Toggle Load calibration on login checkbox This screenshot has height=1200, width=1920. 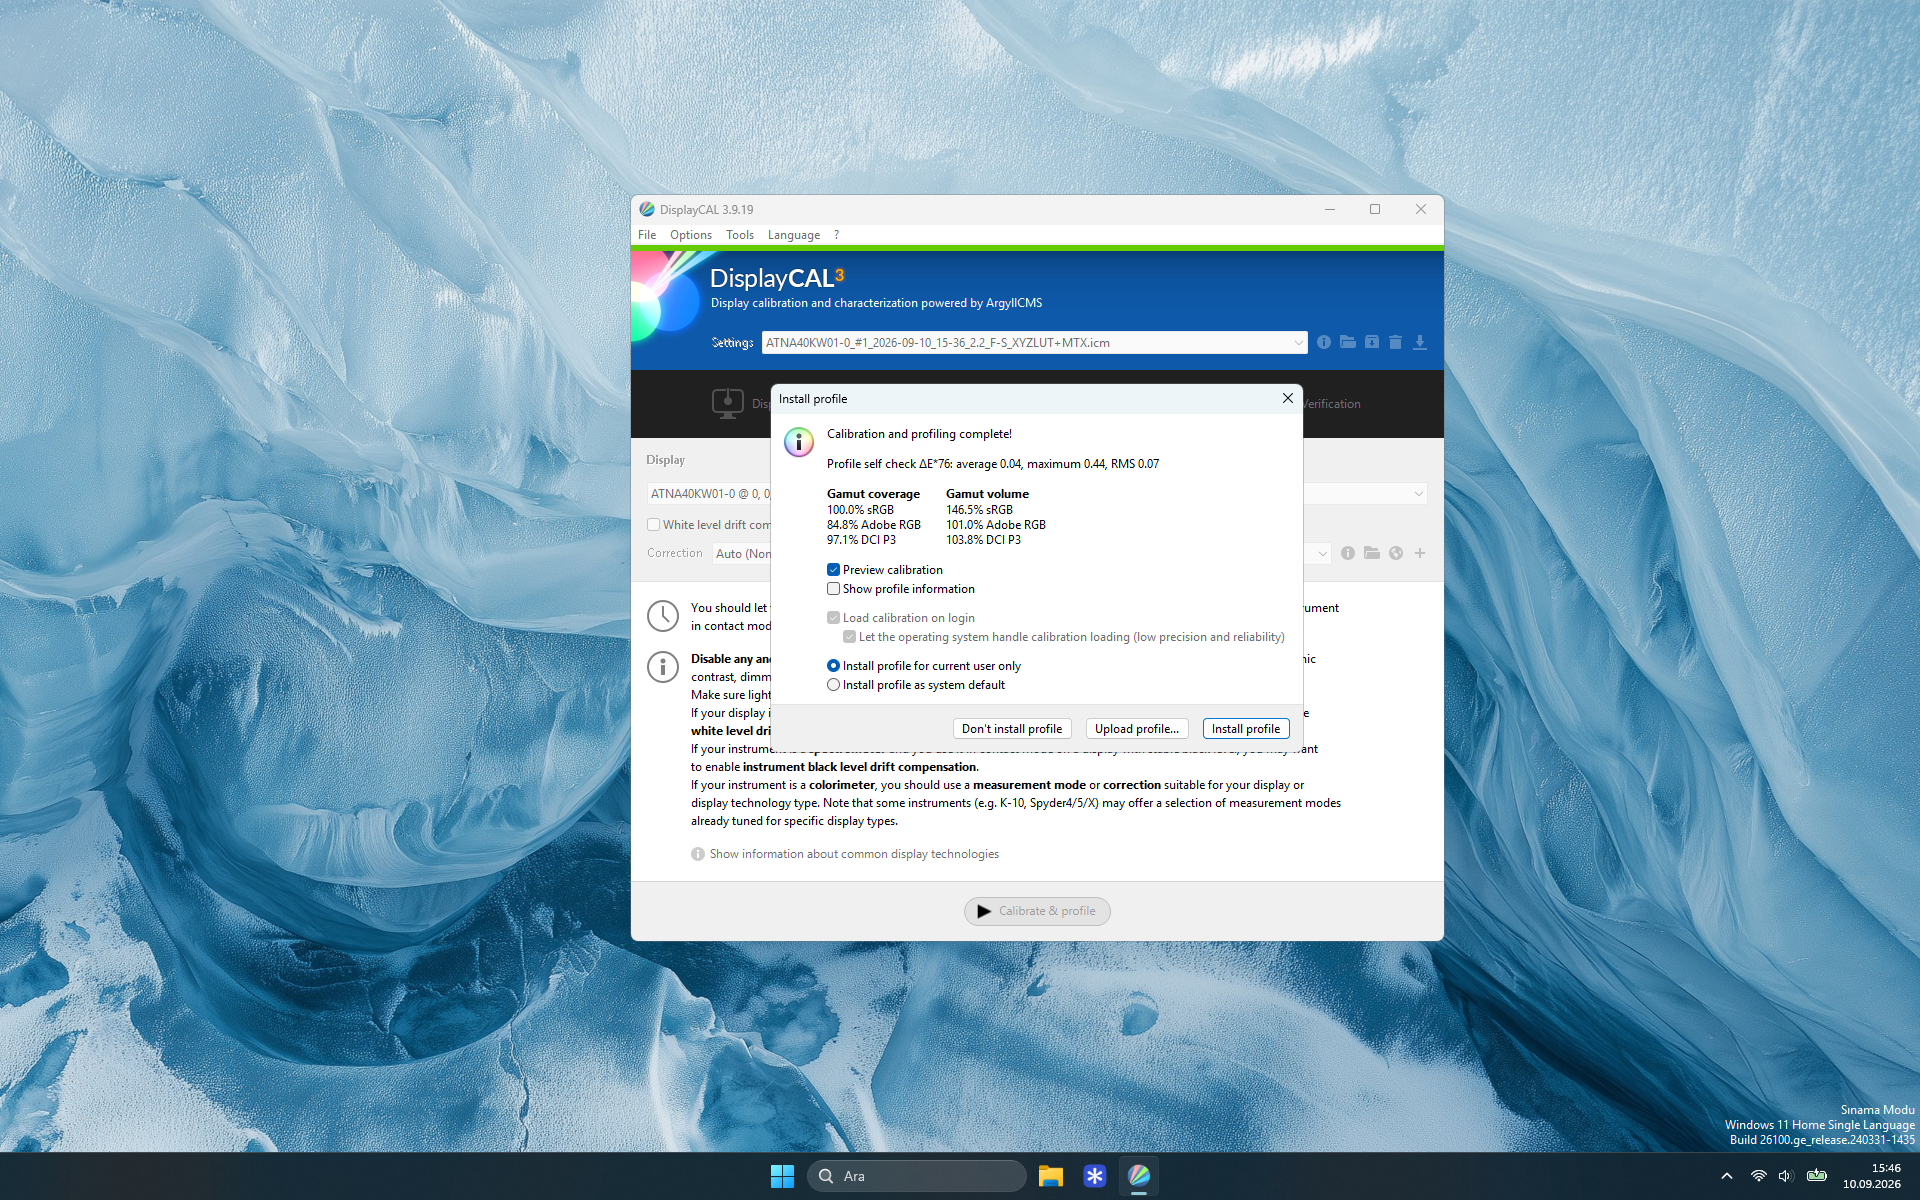(x=833, y=618)
